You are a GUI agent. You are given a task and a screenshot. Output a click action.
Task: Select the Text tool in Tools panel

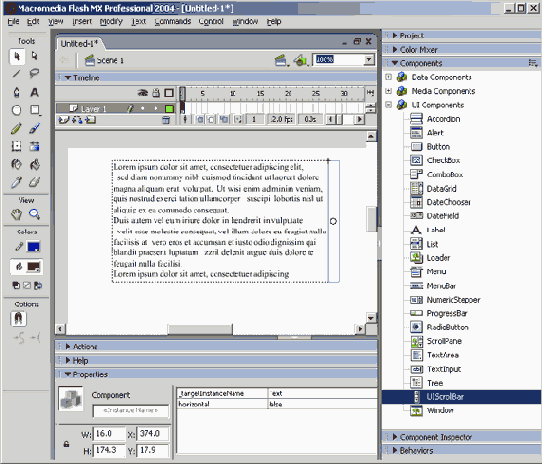[x=34, y=92]
